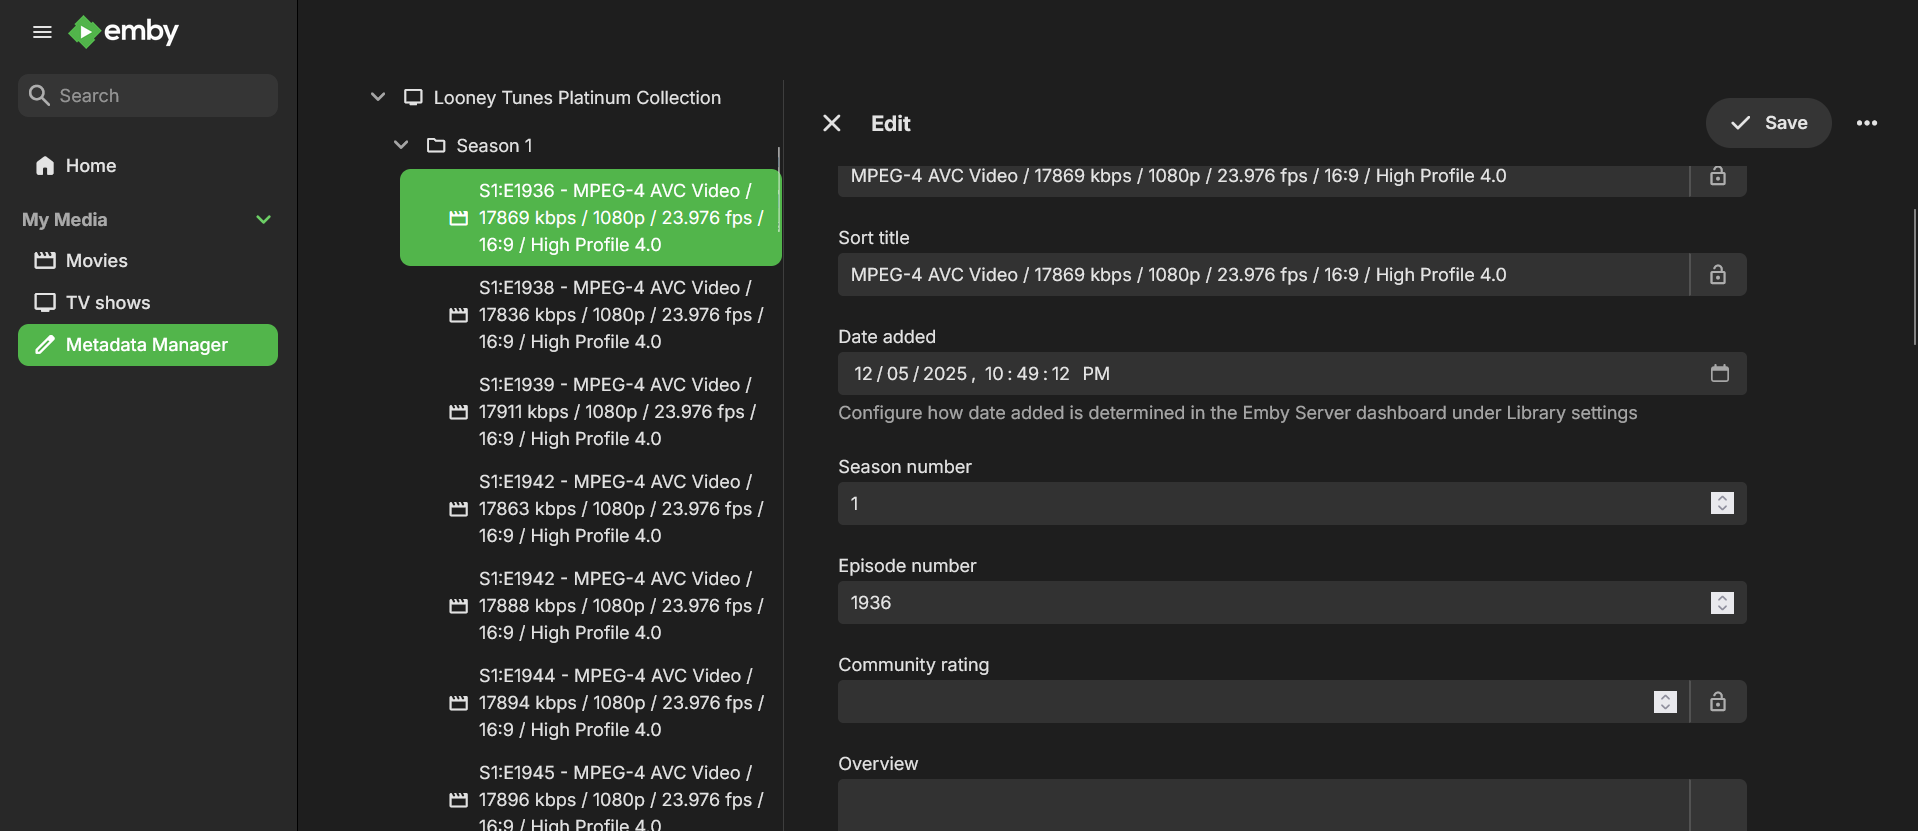Screen dimensions: 1918x831
Task: Toggle the Community rating field lock
Action: point(1717,702)
